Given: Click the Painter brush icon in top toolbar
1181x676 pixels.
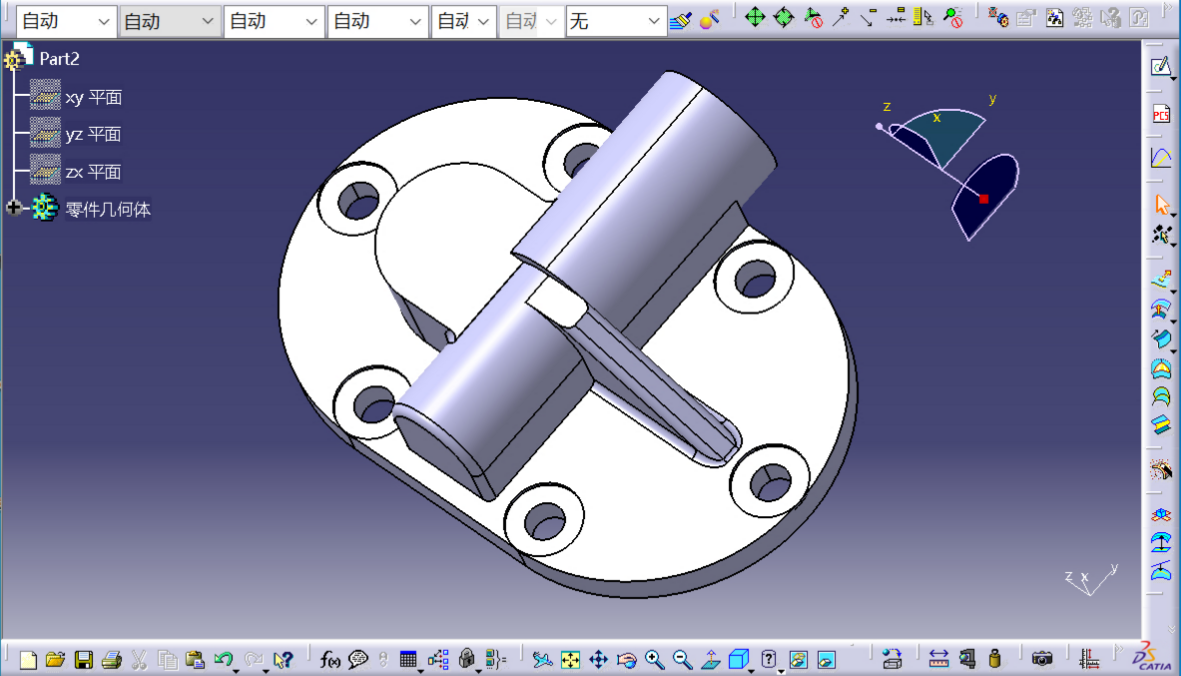Looking at the screenshot, I should click(x=680, y=19).
